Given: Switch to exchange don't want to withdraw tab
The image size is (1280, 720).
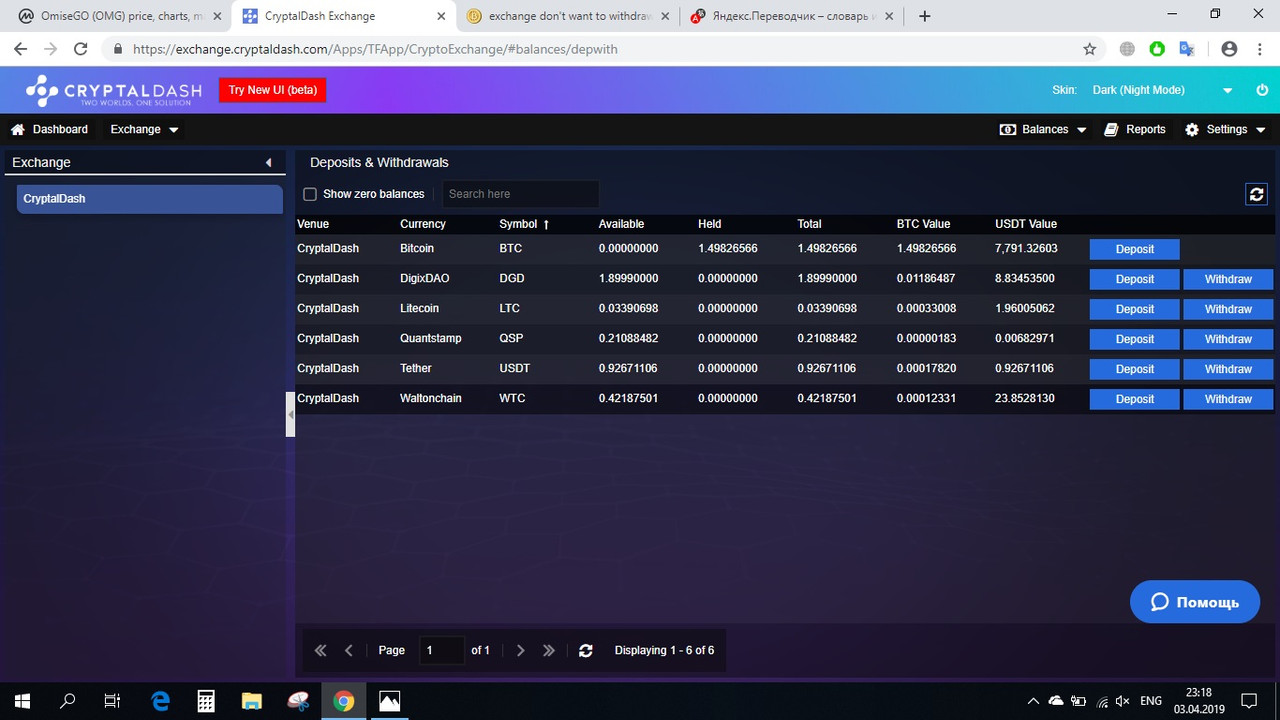Looking at the screenshot, I should pyautogui.click(x=568, y=16).
